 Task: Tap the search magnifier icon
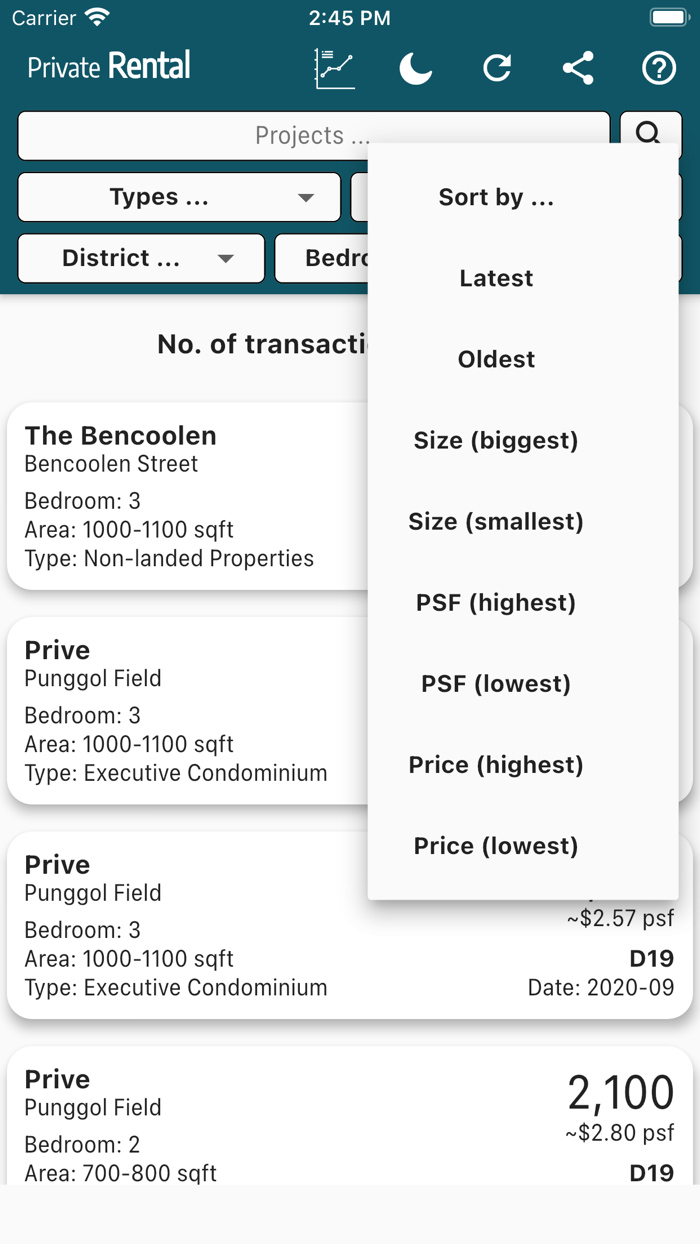(650, 134)
